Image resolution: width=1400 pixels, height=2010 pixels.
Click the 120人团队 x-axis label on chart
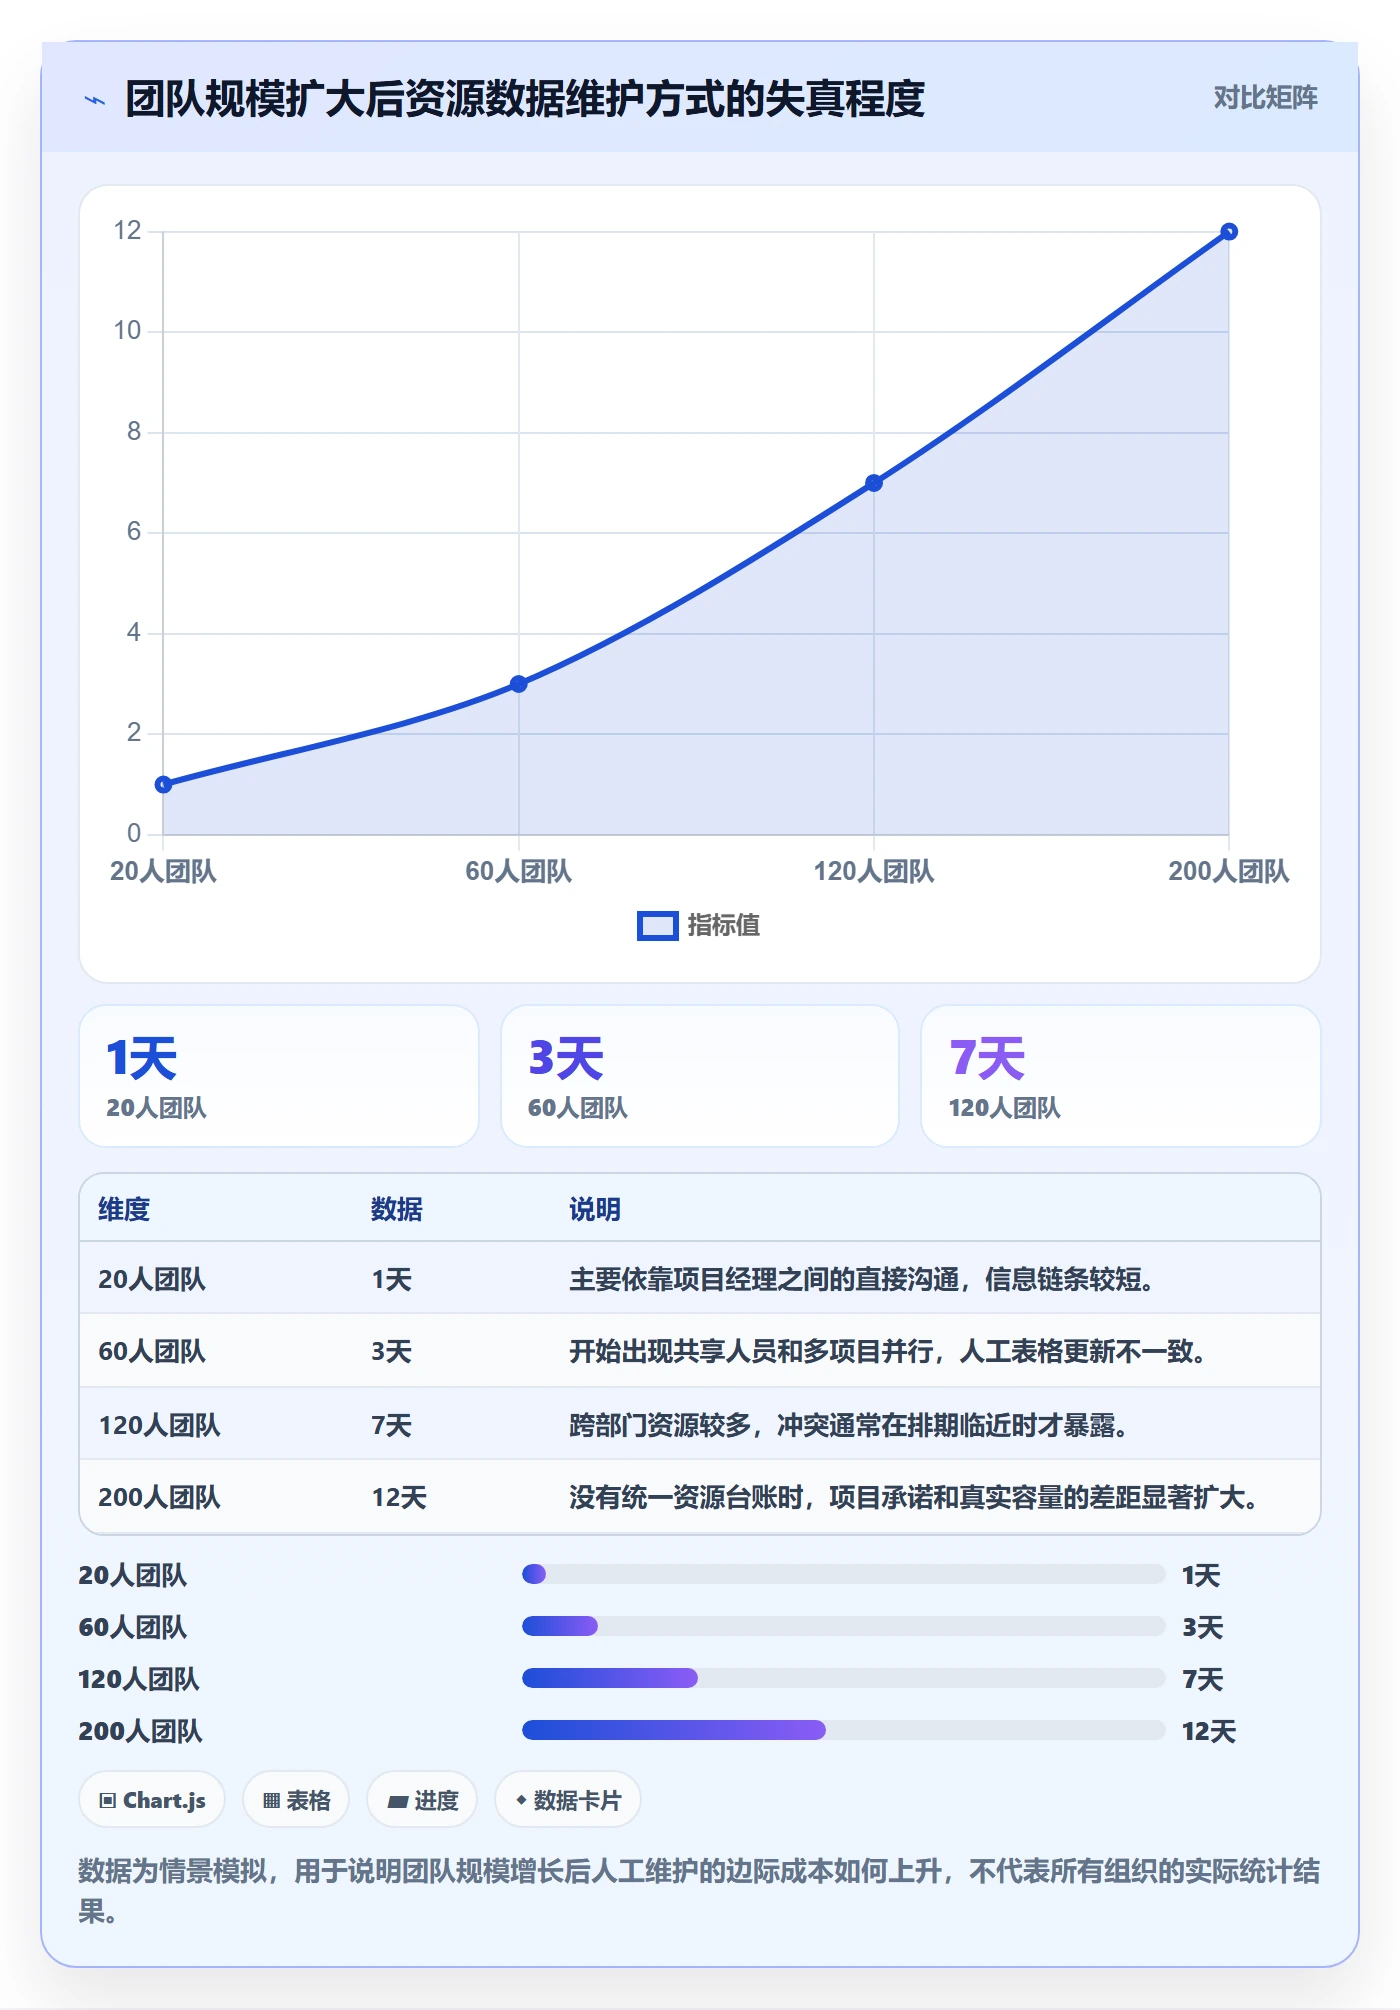pyautogui.click(x=874, y=871)
